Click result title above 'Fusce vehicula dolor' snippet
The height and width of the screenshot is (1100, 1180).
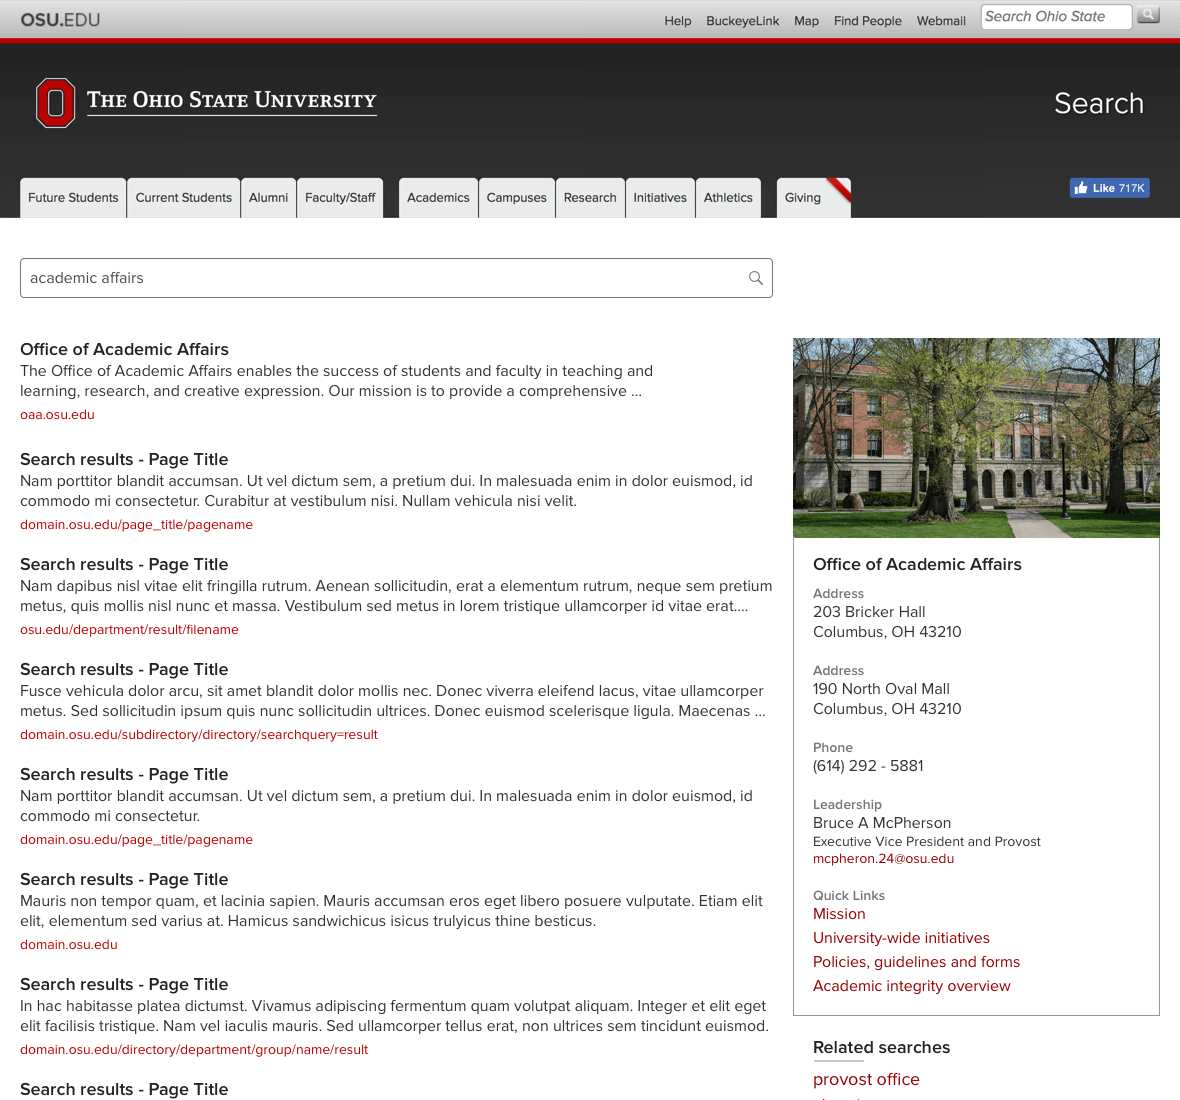click(124, 670)
